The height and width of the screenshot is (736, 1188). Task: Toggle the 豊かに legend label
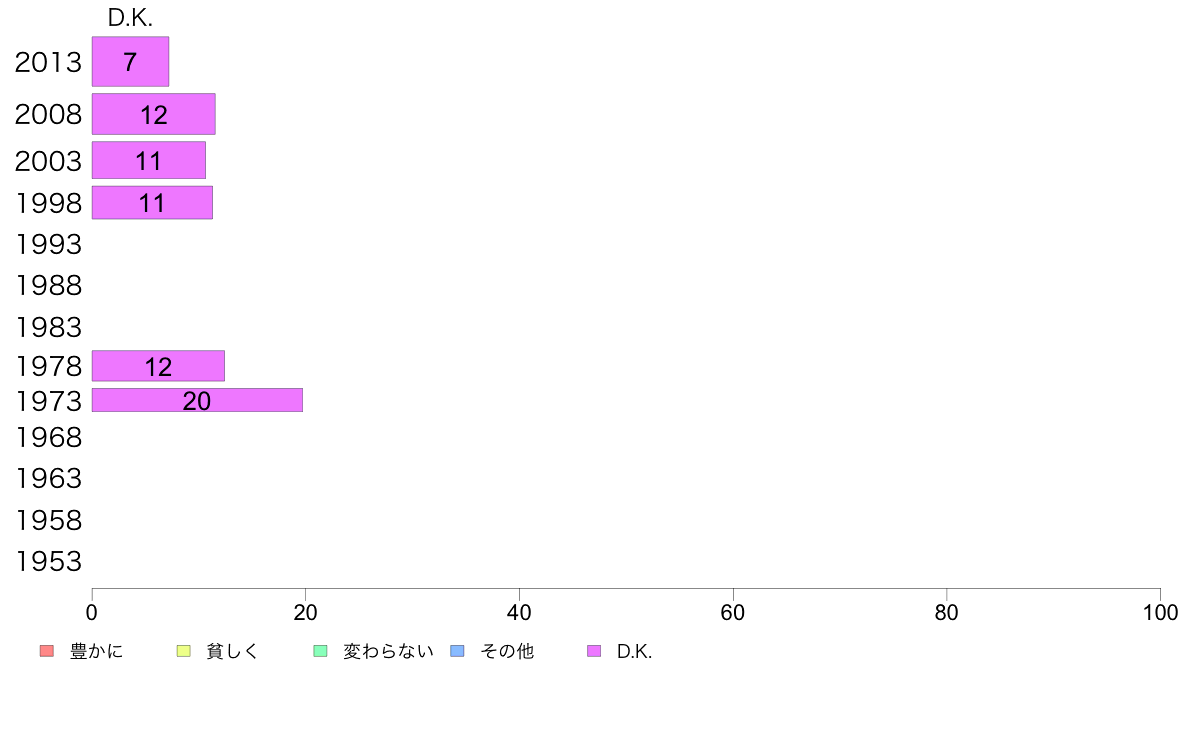[96, 651]
